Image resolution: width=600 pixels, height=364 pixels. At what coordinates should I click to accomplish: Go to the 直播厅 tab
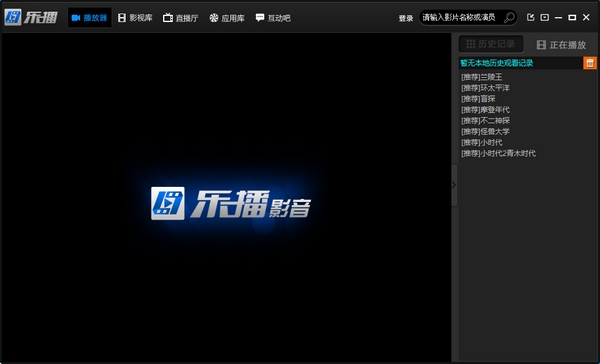181,18
